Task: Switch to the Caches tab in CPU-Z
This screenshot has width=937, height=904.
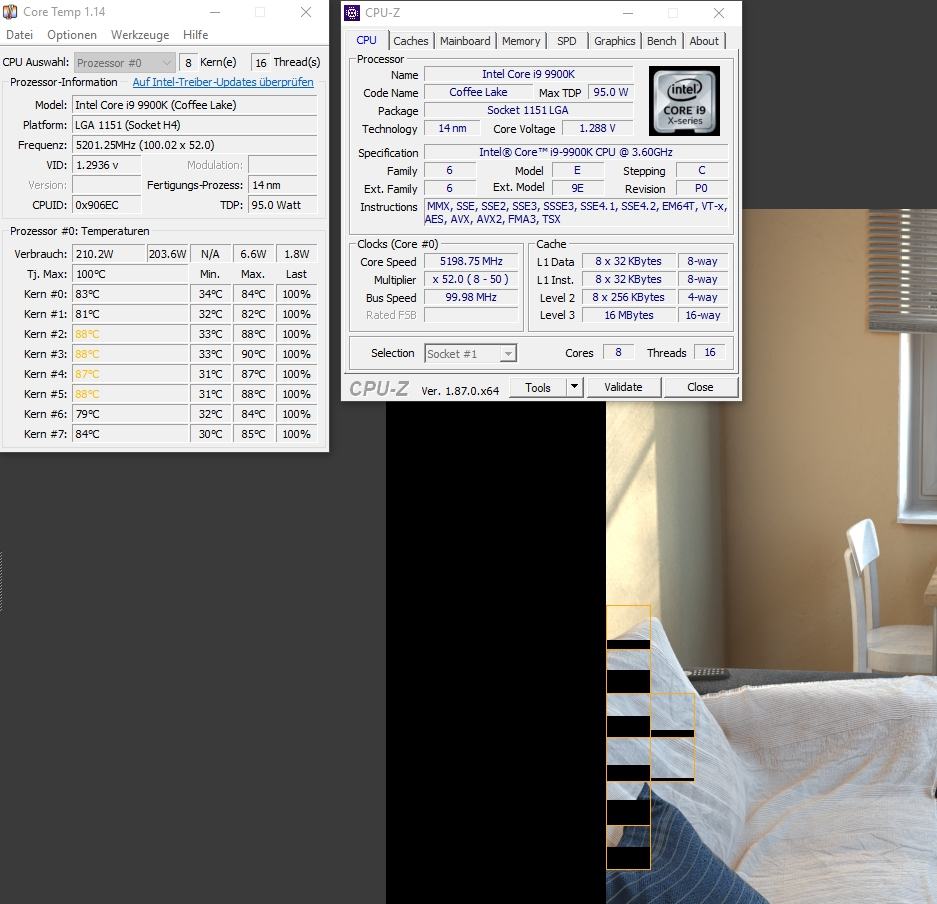Action: pos(411,41)
